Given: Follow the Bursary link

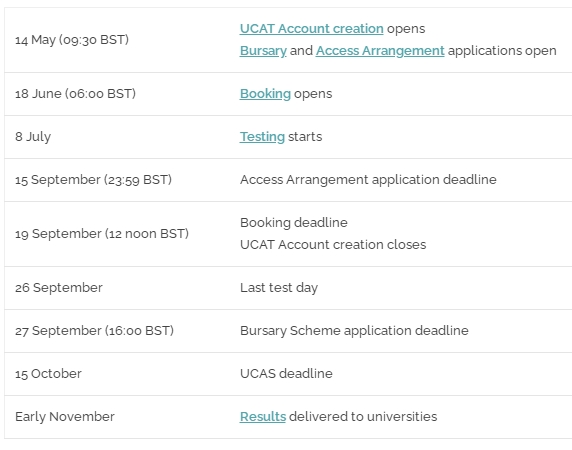Looking at the screenshot, I should [x=263, y=51].
